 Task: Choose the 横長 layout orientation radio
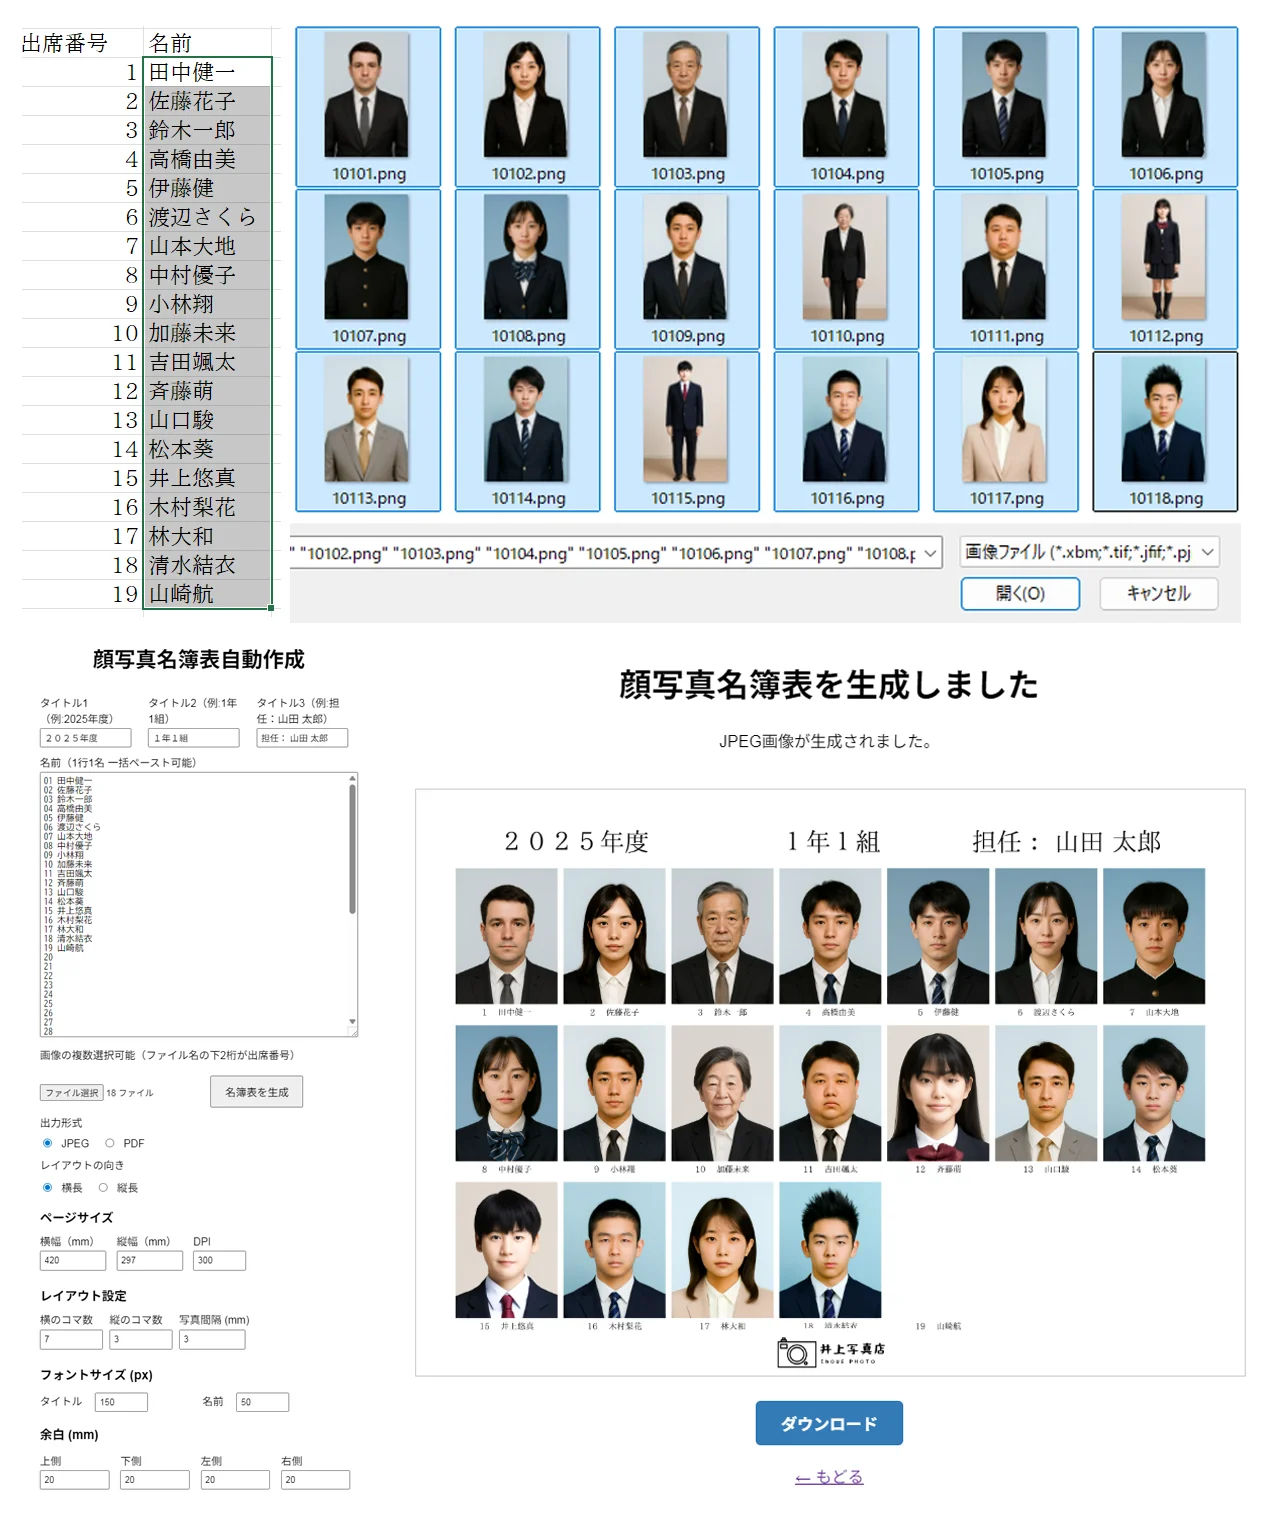[47, 1188]
